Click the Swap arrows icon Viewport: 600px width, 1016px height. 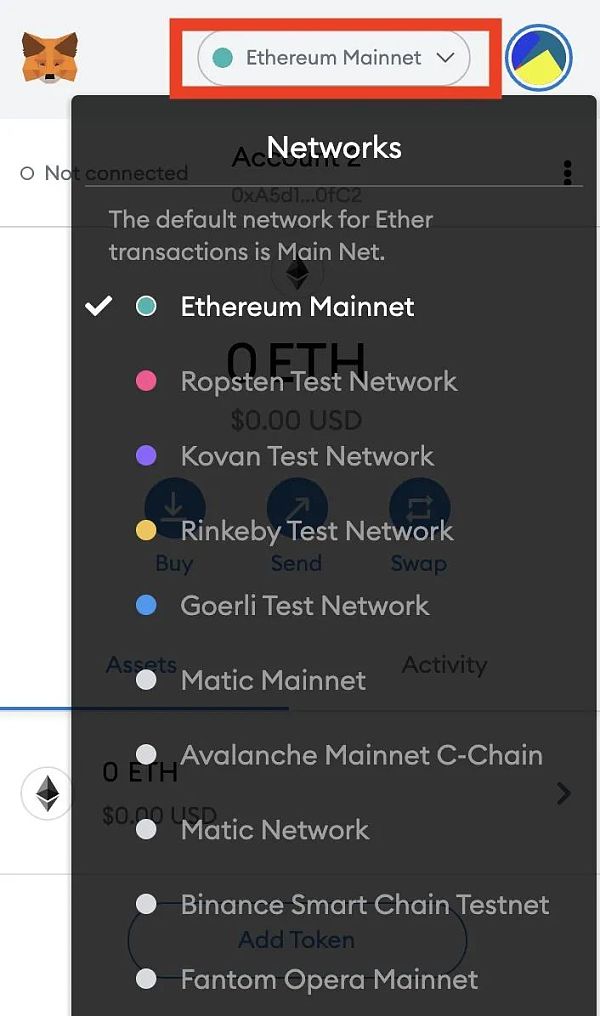click(x=419, y=508)
